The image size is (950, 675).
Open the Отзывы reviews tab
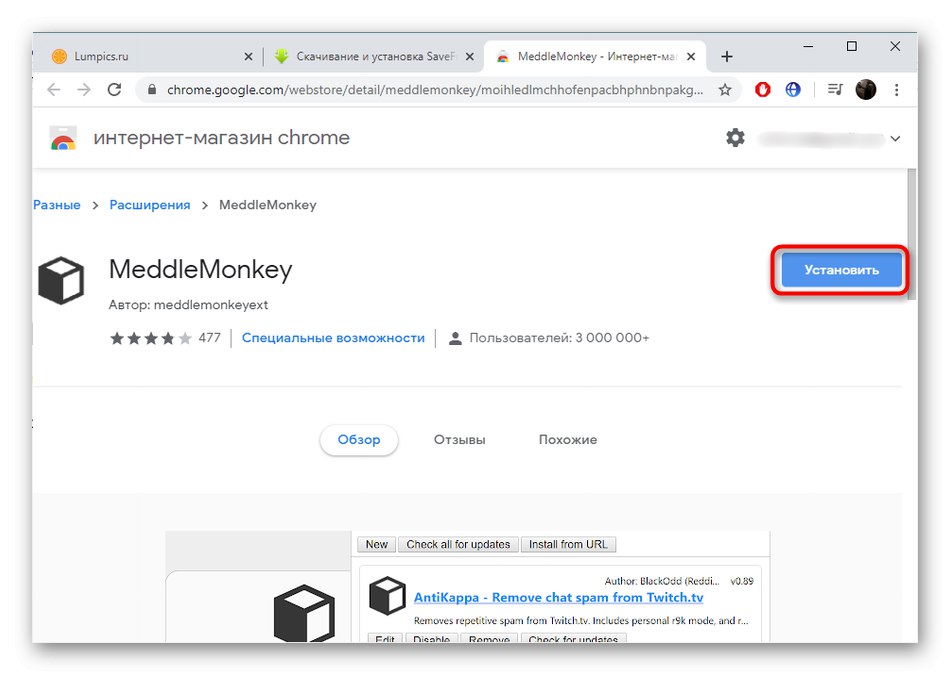pyautogui.click(x=459, y=440)
